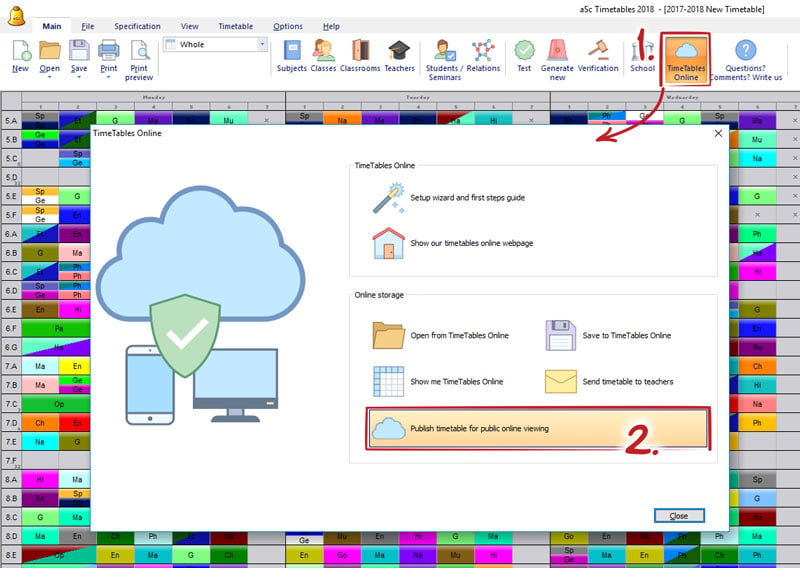Open the Students / Seminars icon
This screenshot has height=568, width=800.
444,51
